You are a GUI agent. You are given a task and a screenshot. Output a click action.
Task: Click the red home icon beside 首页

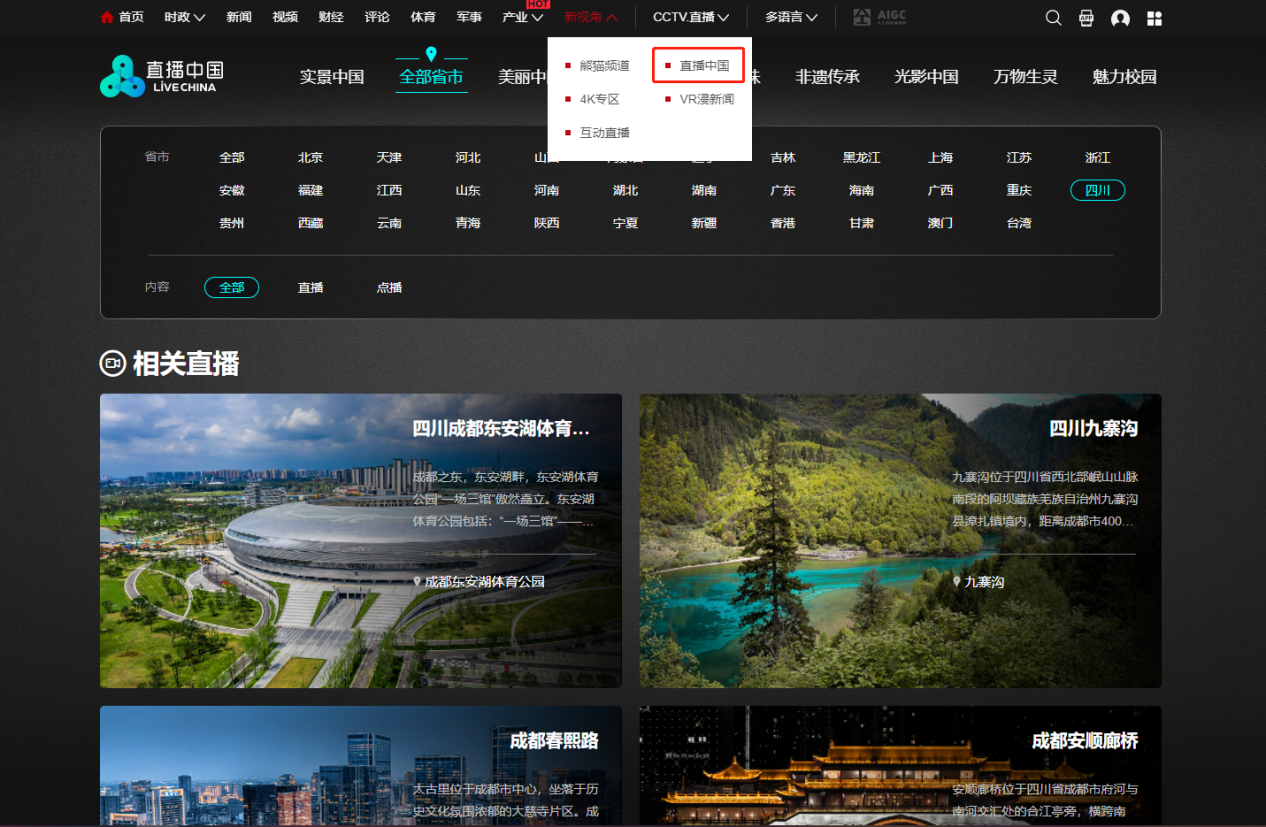click(x=107, y=17)
